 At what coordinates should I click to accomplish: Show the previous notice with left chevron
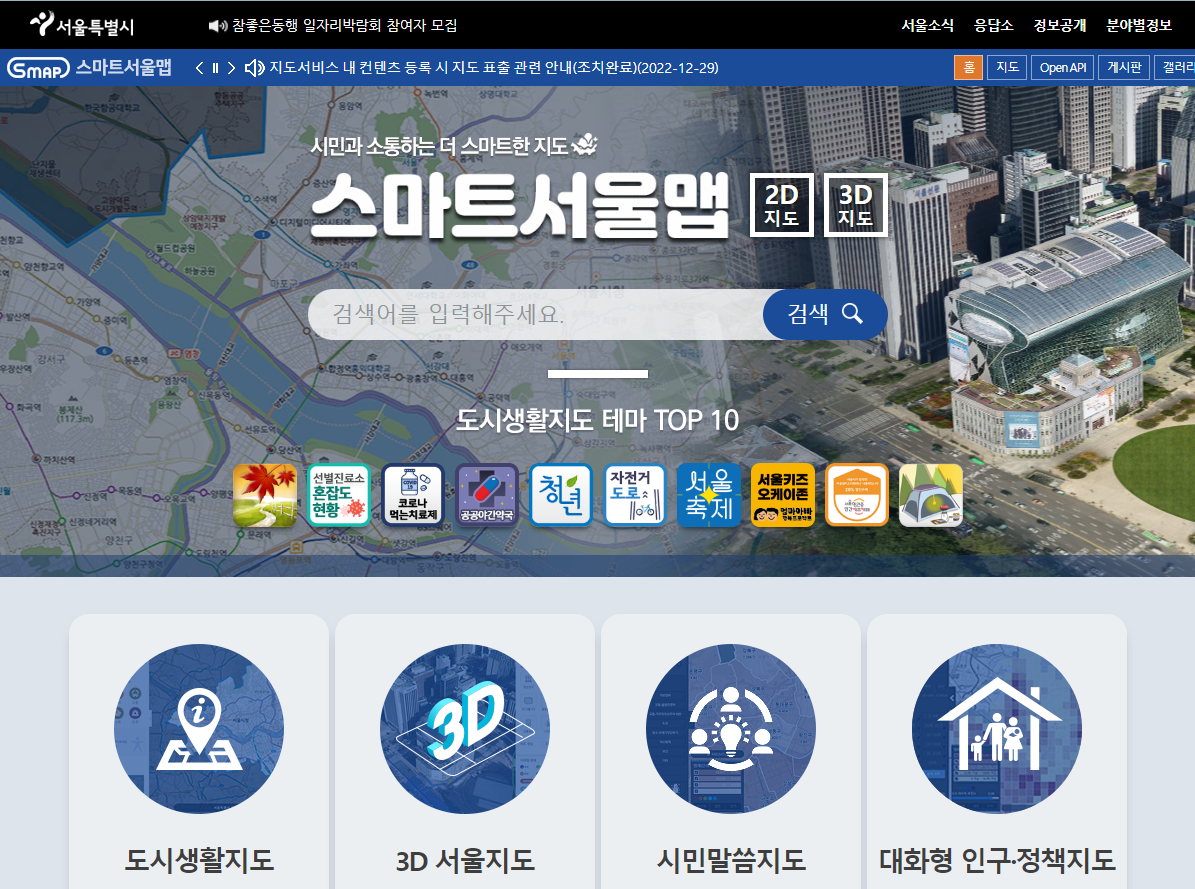point(199,68)
